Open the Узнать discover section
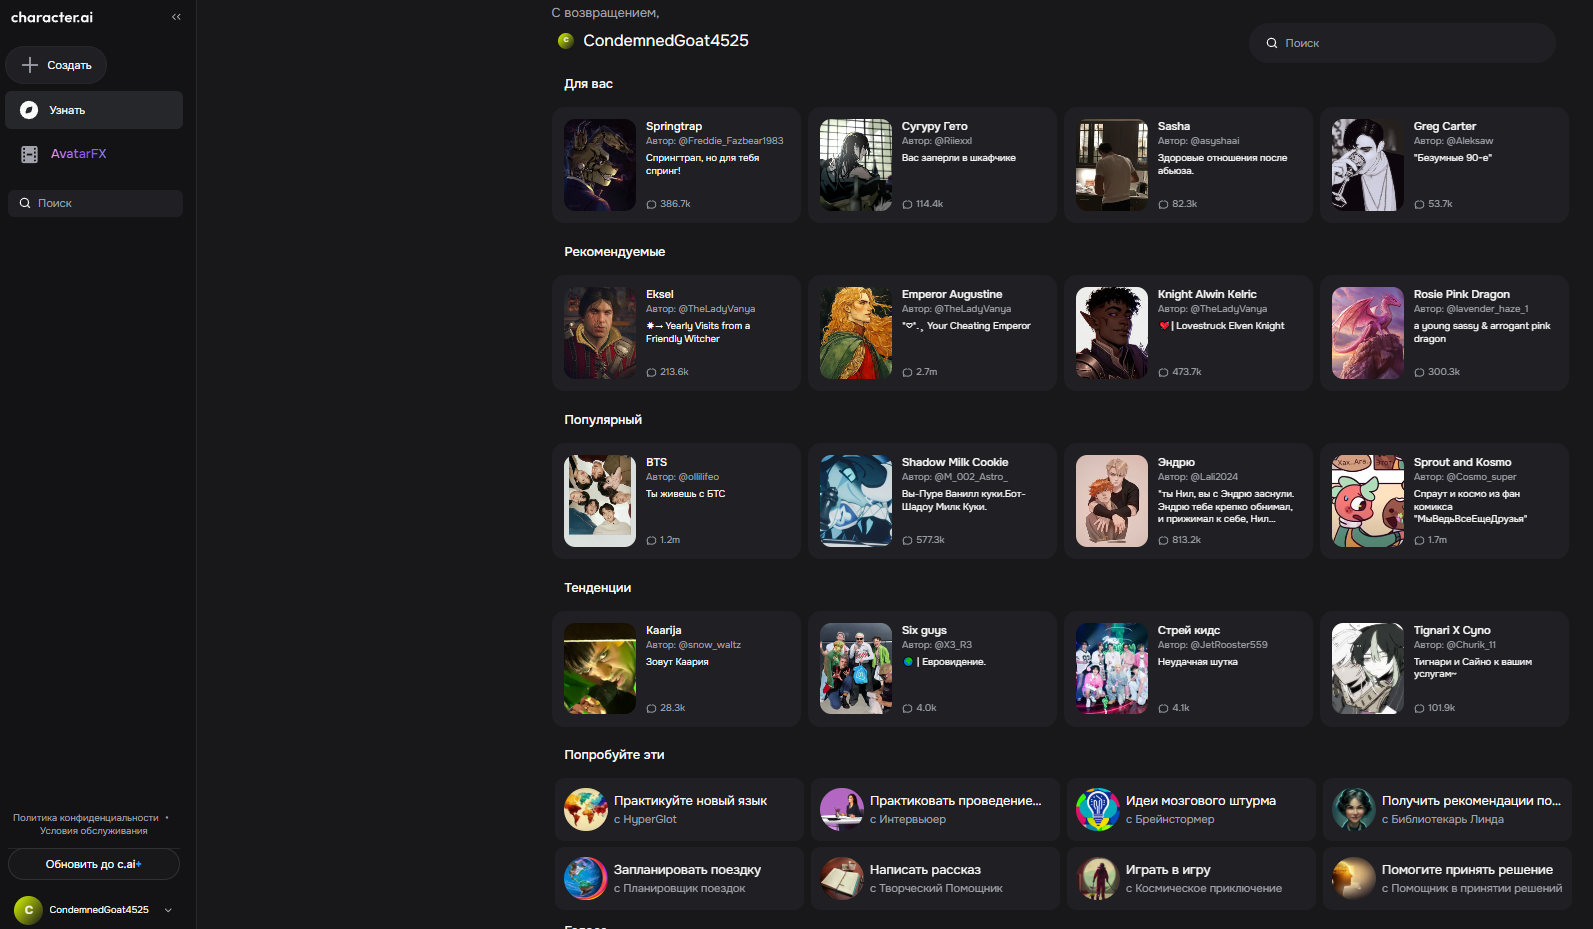 tap(94, 110)
